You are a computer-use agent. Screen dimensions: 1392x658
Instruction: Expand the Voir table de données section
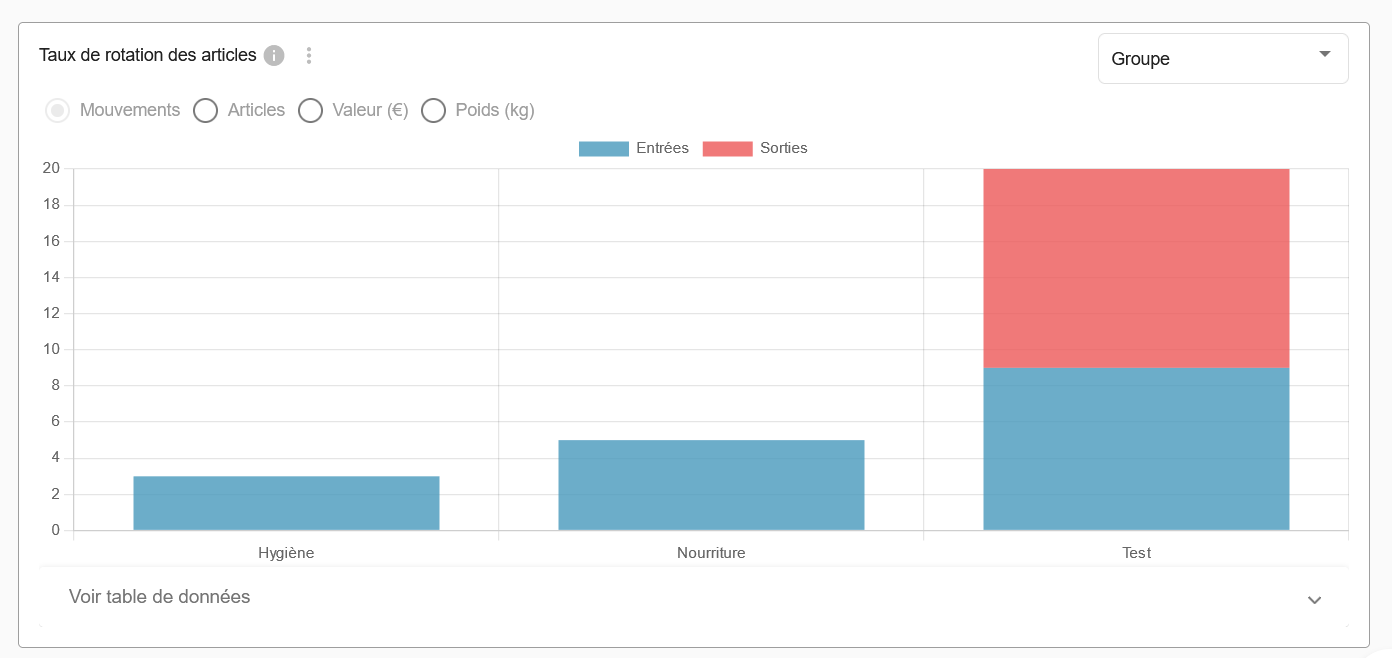pyautogui.click(x=160, y=597)
